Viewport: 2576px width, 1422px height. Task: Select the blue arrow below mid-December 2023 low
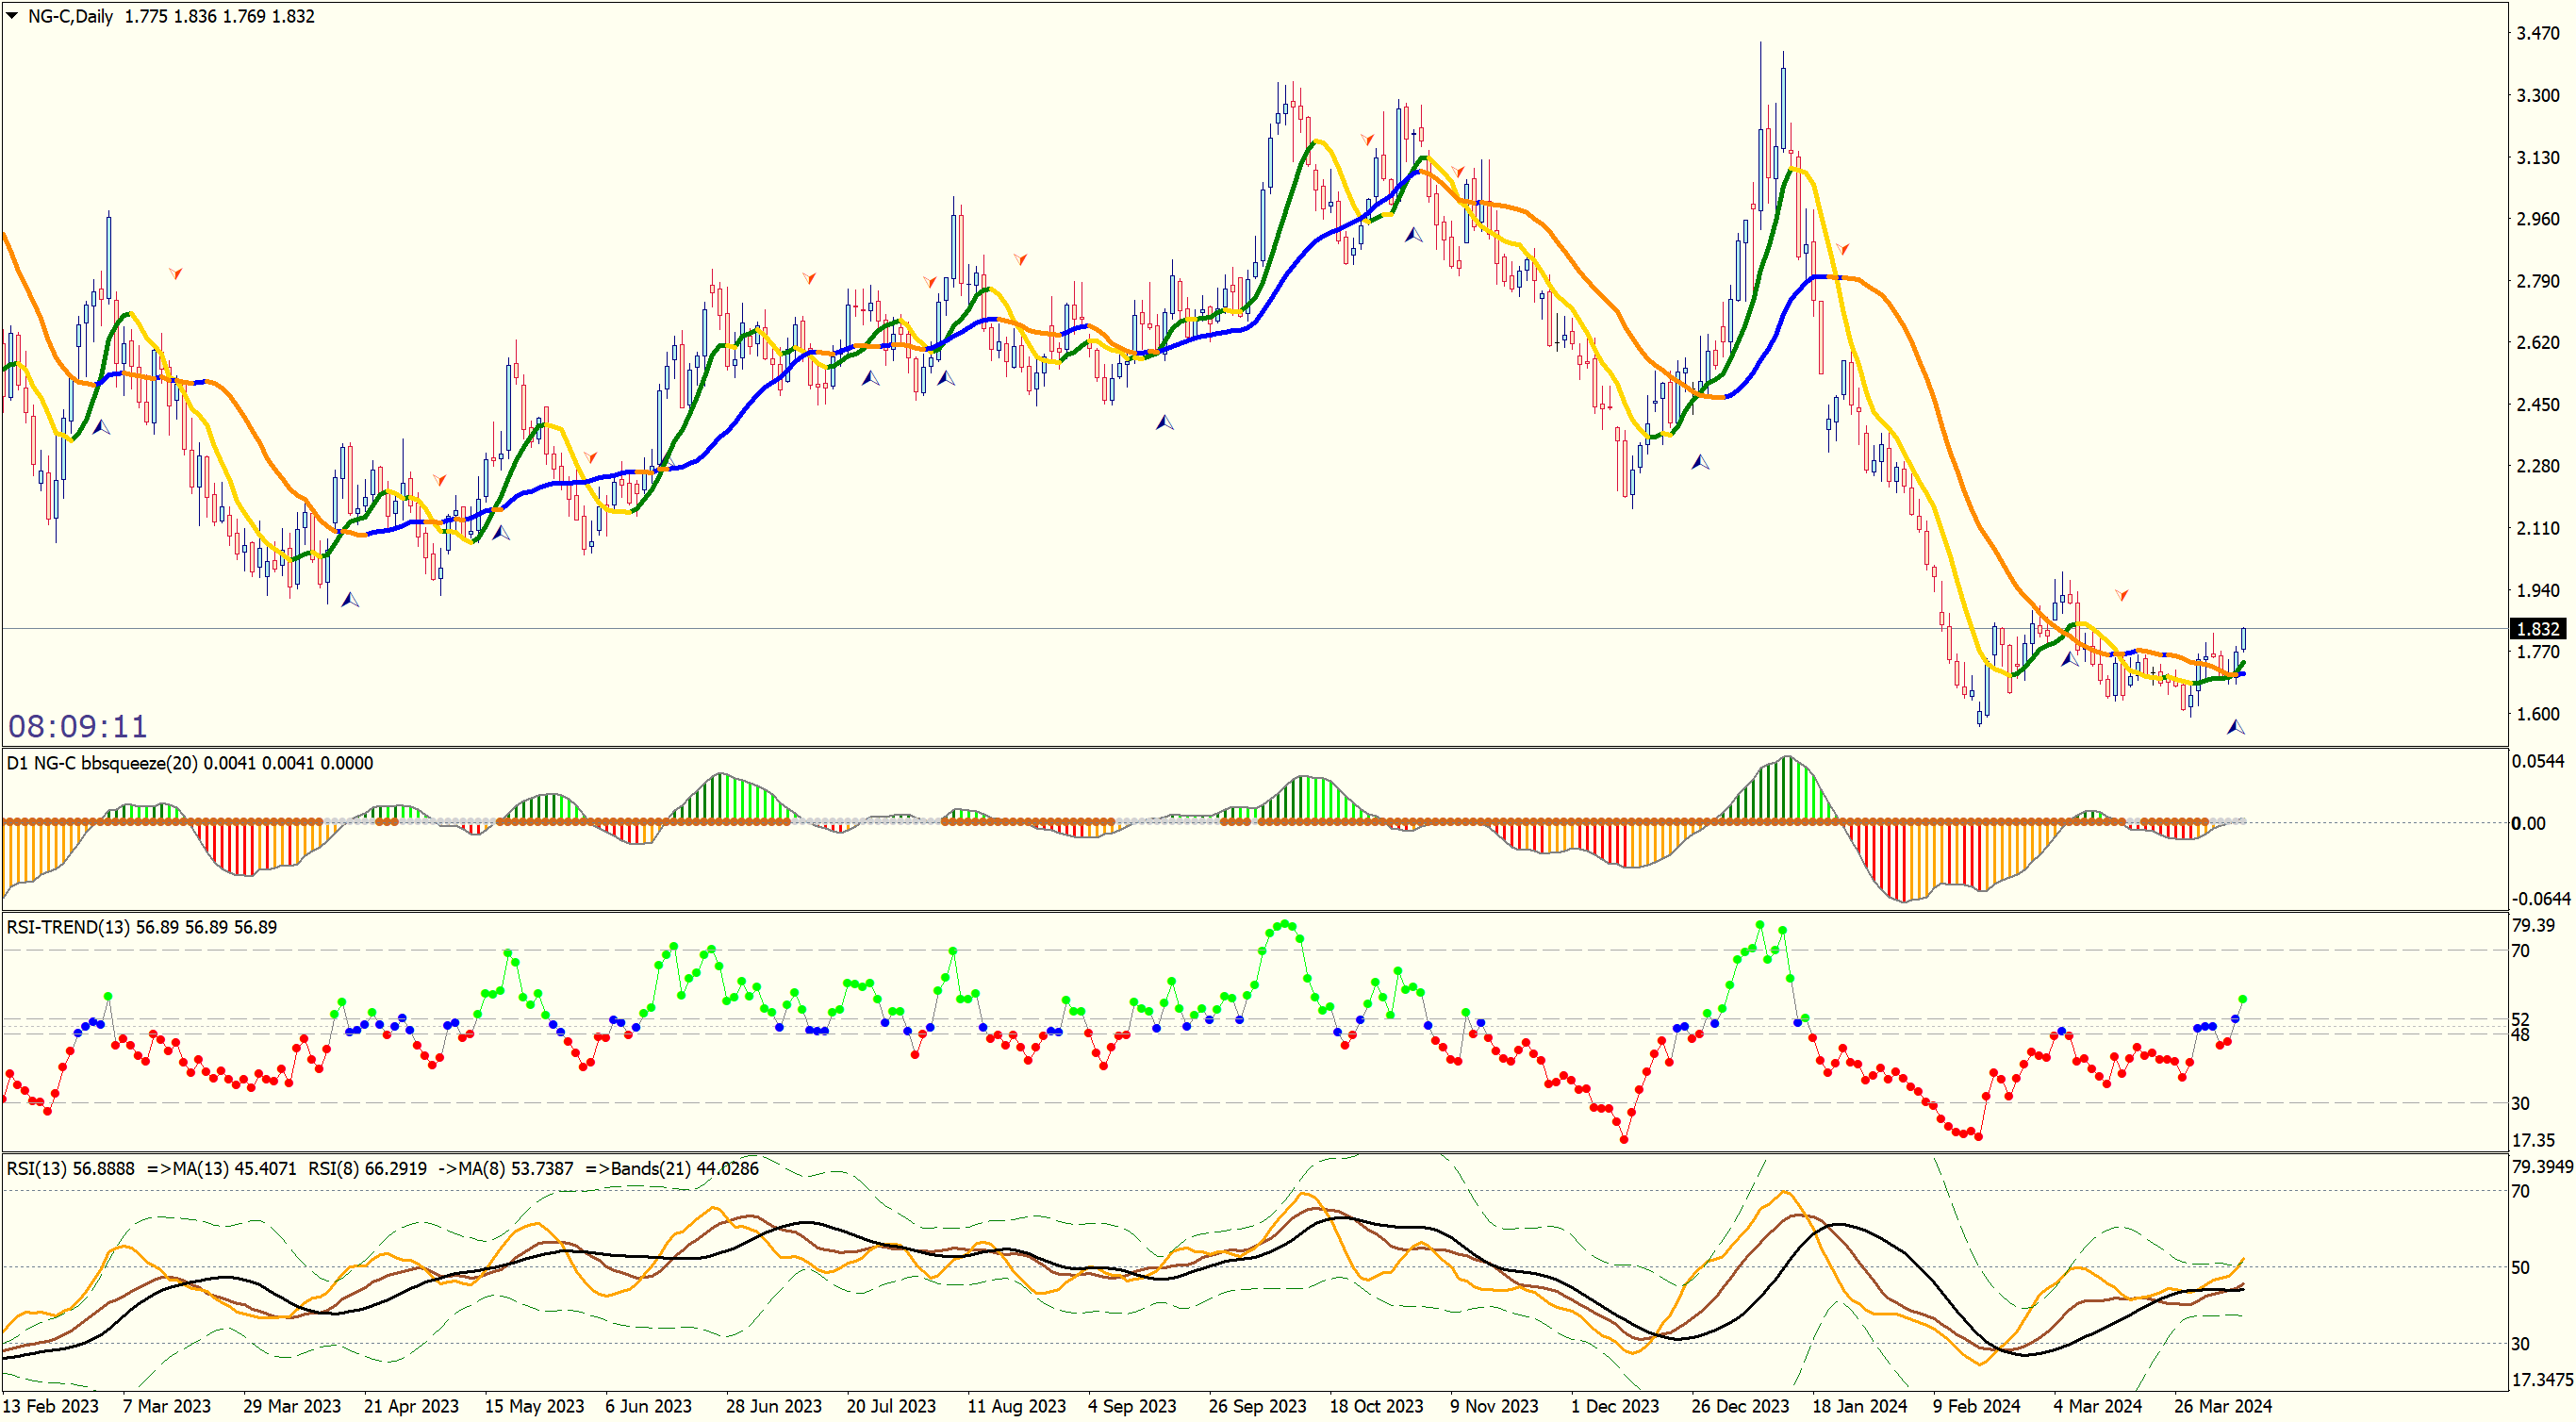coord(1700,462)
